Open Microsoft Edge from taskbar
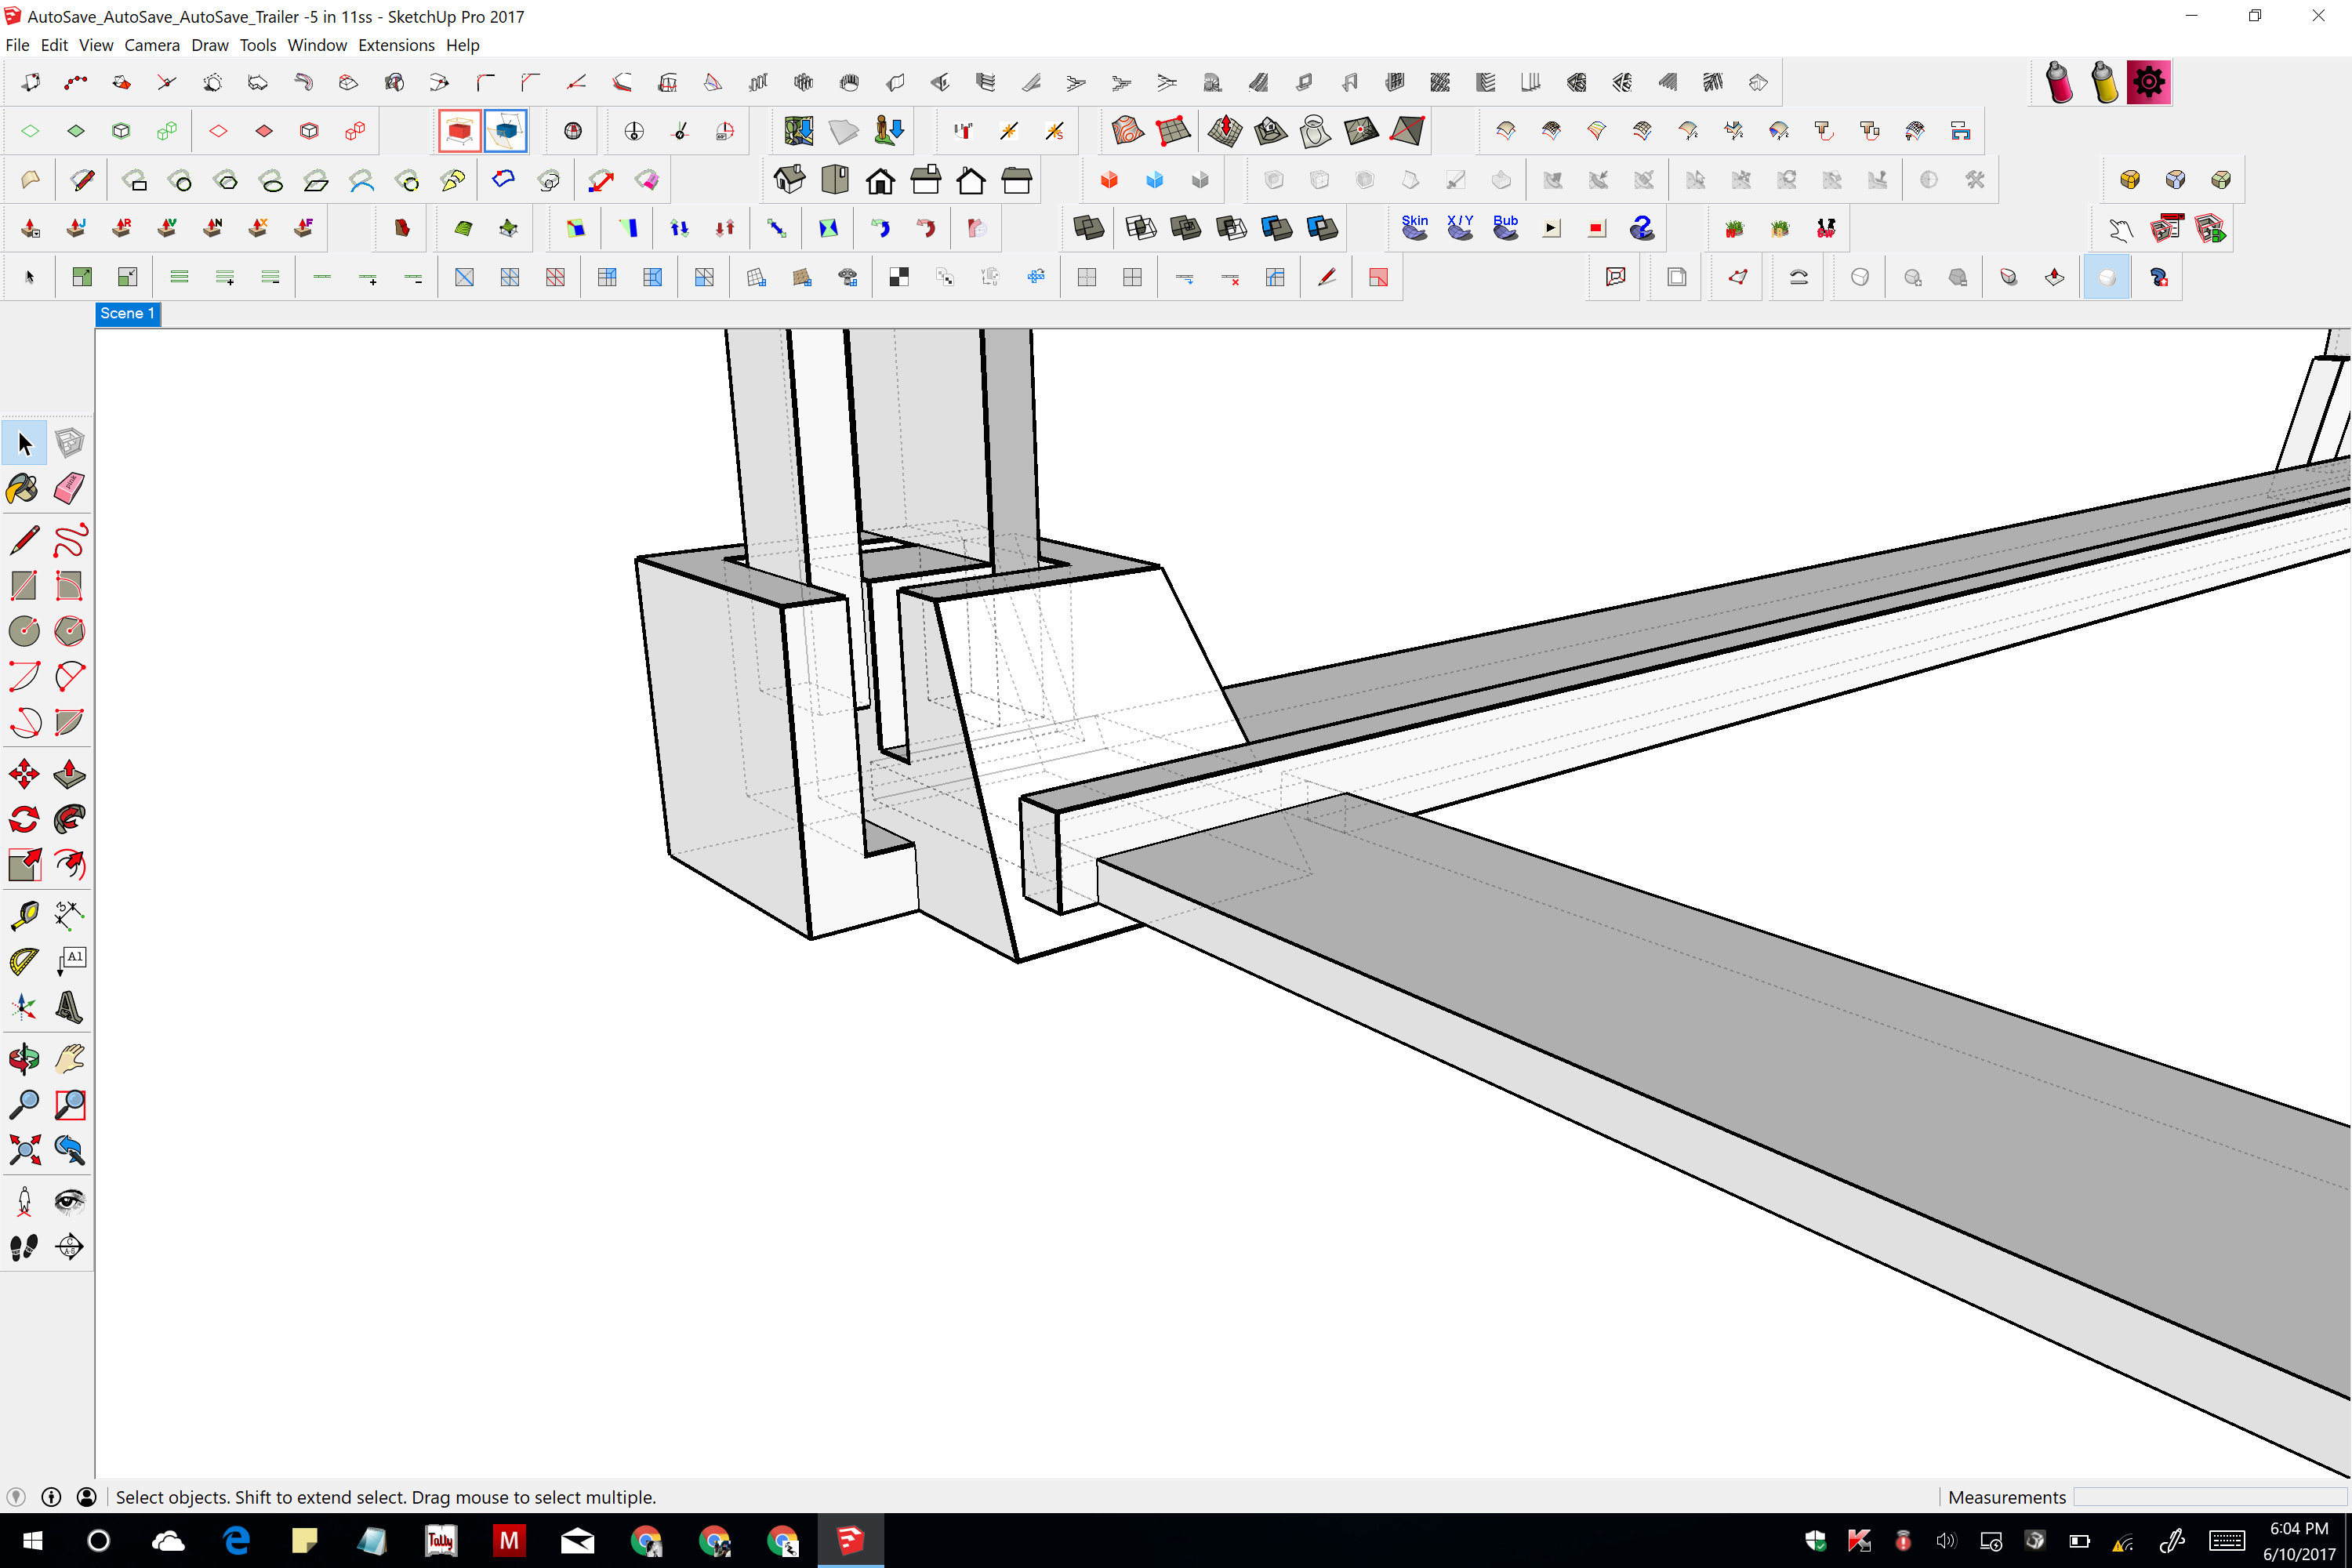This screenshot has height=1568, width=2352. [x=236, y=1541]
